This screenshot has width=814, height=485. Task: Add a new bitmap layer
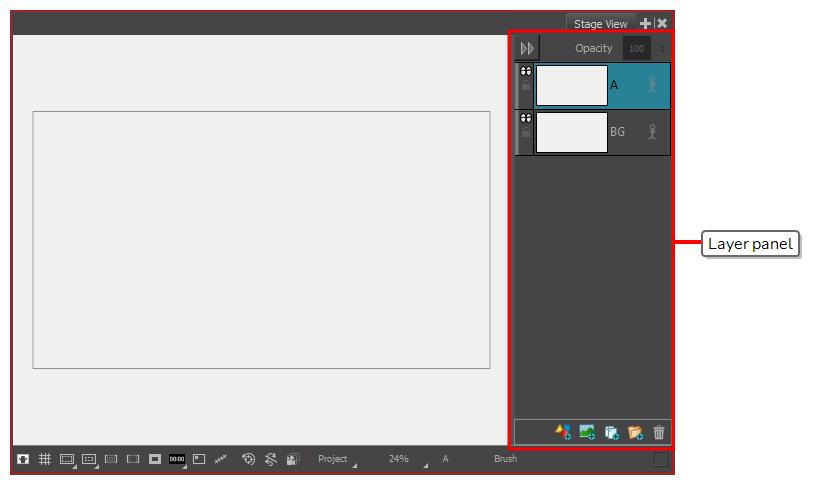(587, 432)
